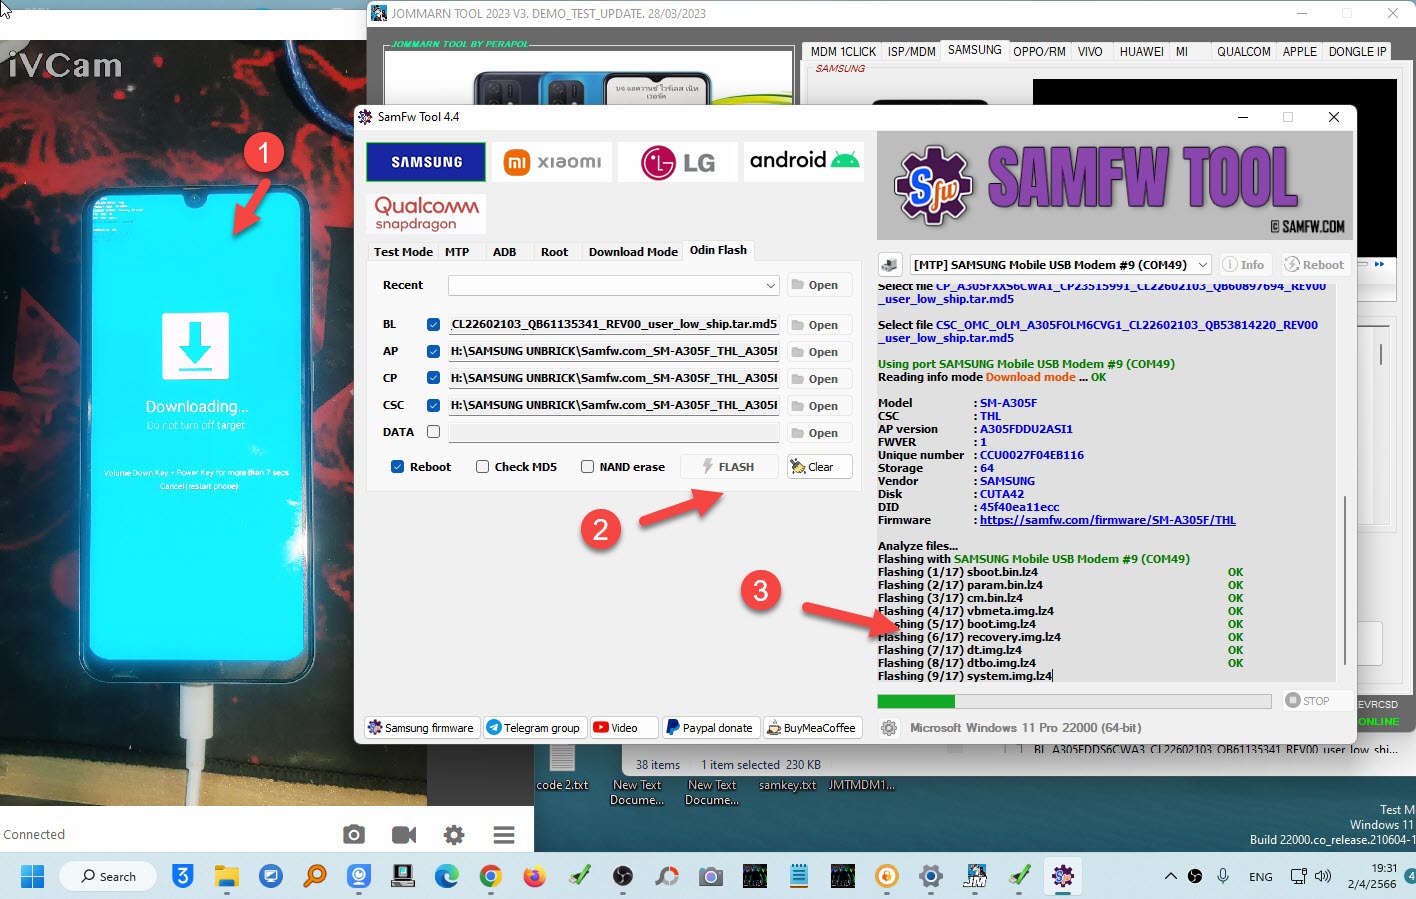
Task: Open the Telegram group link
Action: (x=533, y=728)
